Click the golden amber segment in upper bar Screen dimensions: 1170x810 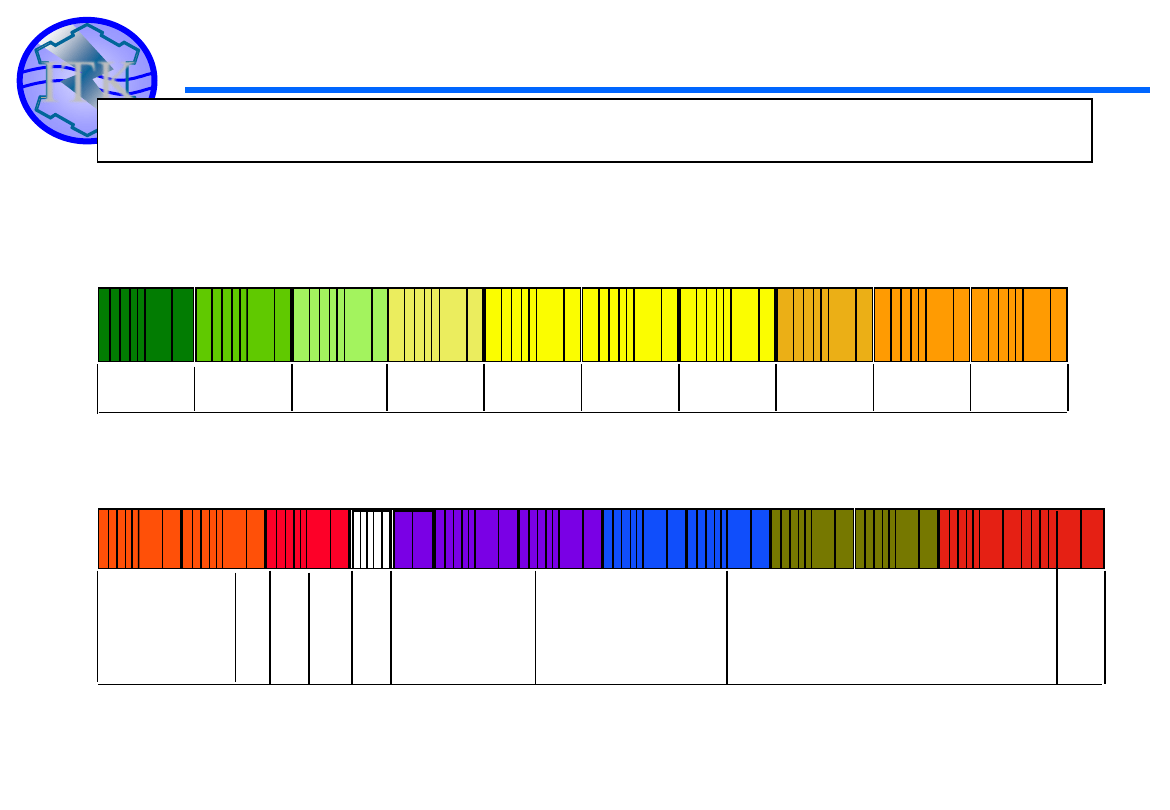(825, 324)
